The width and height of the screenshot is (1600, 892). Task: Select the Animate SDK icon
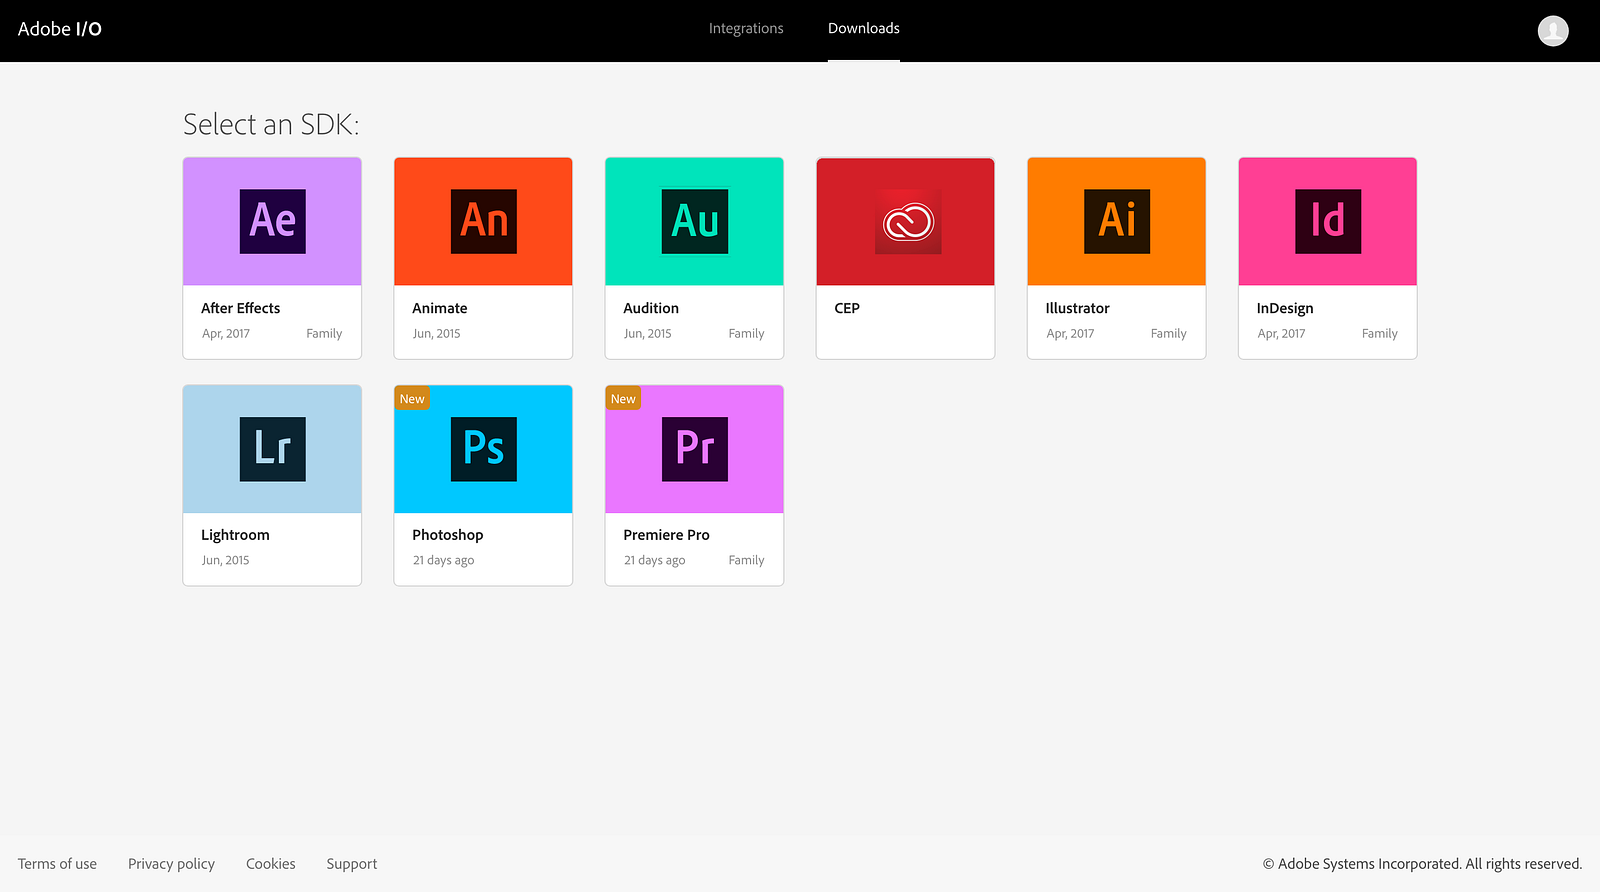484,221
